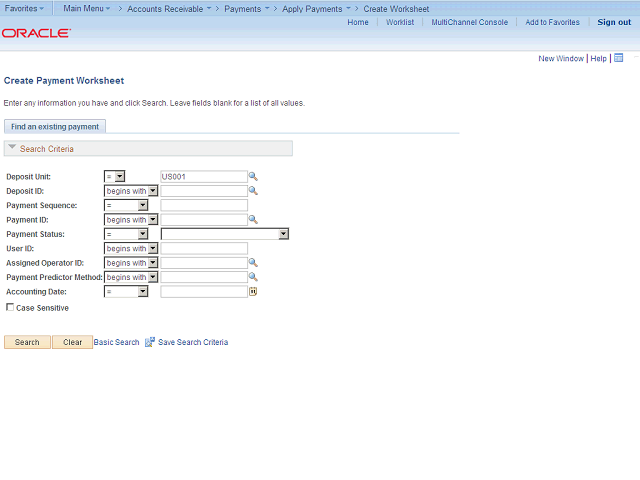Click the Search button
The width and height of the screenshot is (640, 480).
[27, 342]
